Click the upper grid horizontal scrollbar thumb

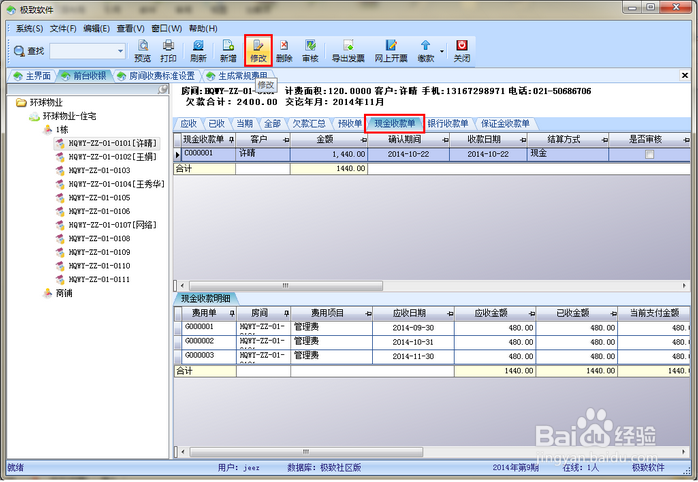tap(286, 285)
